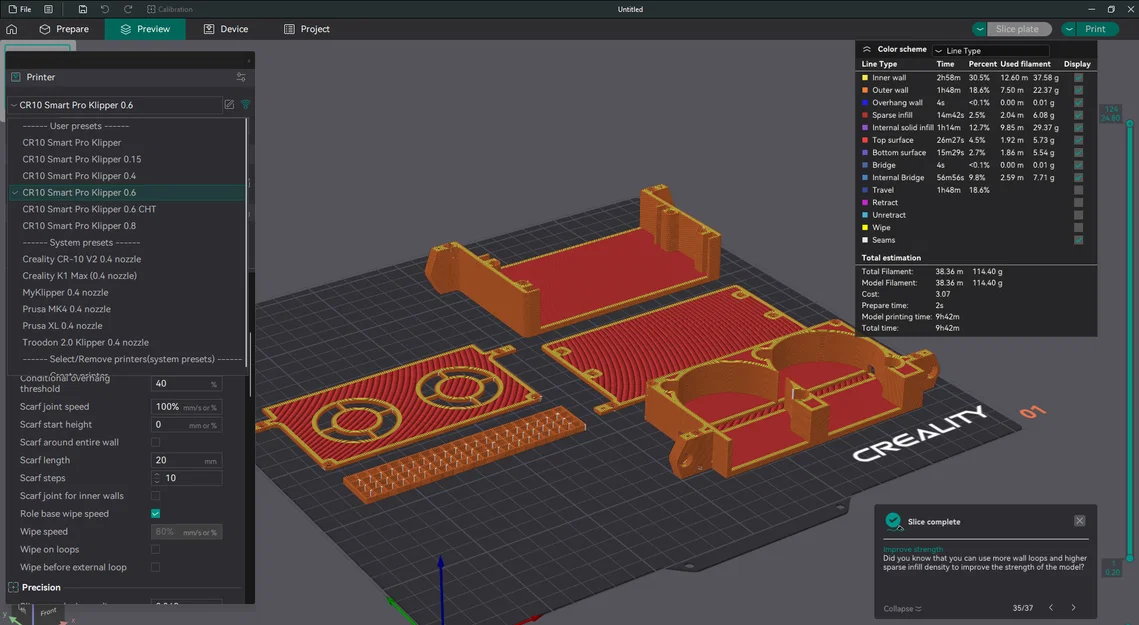The width and height of the screenshot is (1139, 625).
Task: Collapse the CR10 printer preset dropdown
Action: click(x=14, y=104)
